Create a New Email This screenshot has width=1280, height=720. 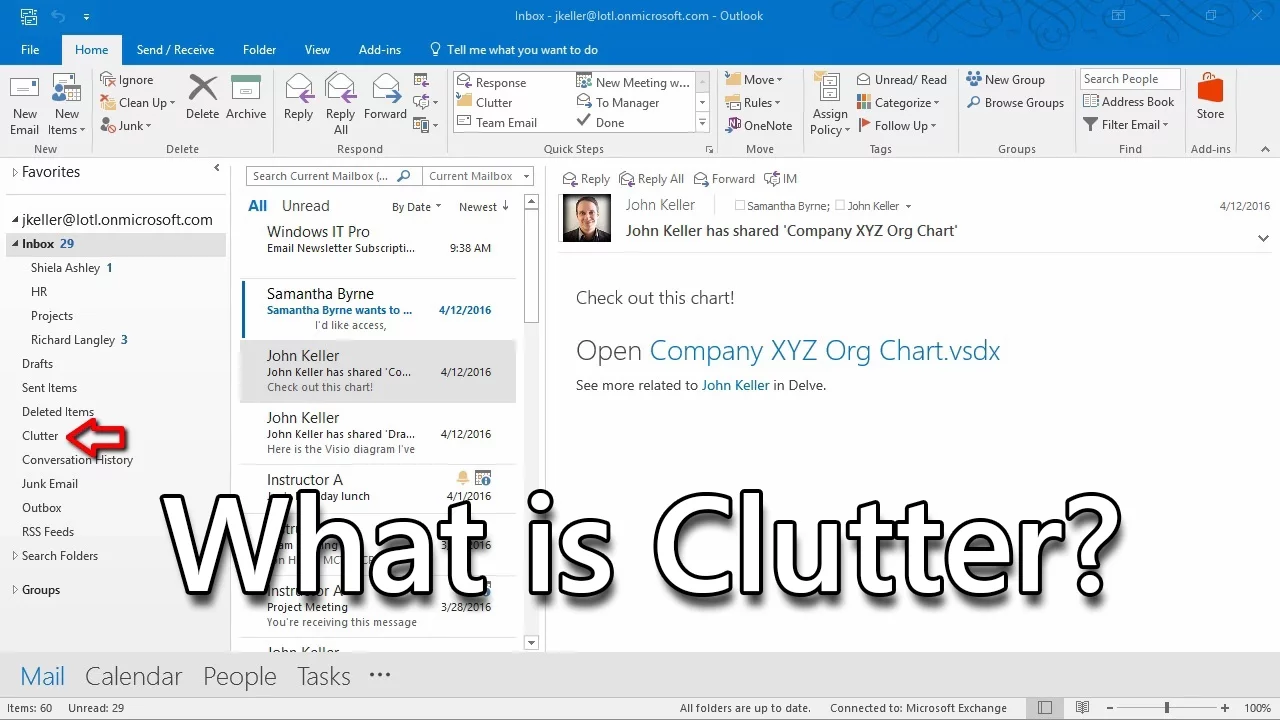click(x=24, y=100)
